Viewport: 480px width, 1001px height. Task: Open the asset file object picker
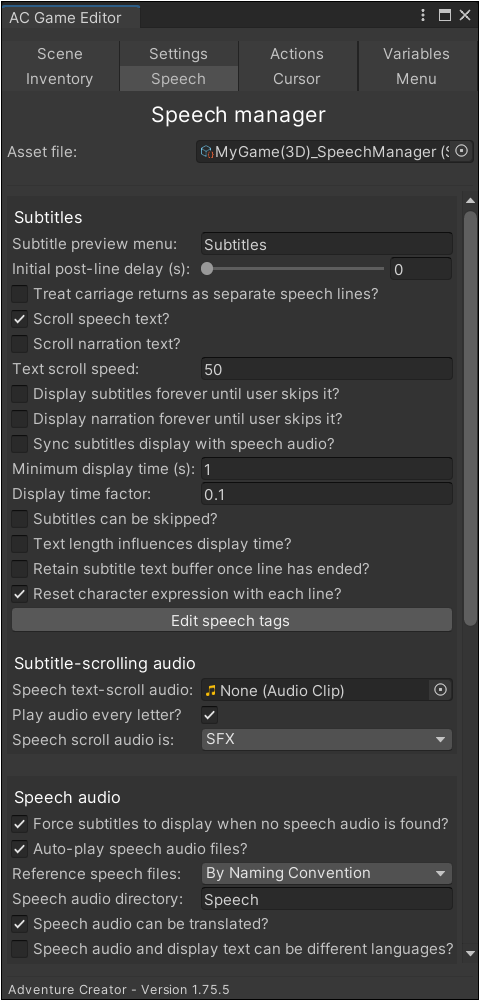pyautogui.click(x=462, y=152)
